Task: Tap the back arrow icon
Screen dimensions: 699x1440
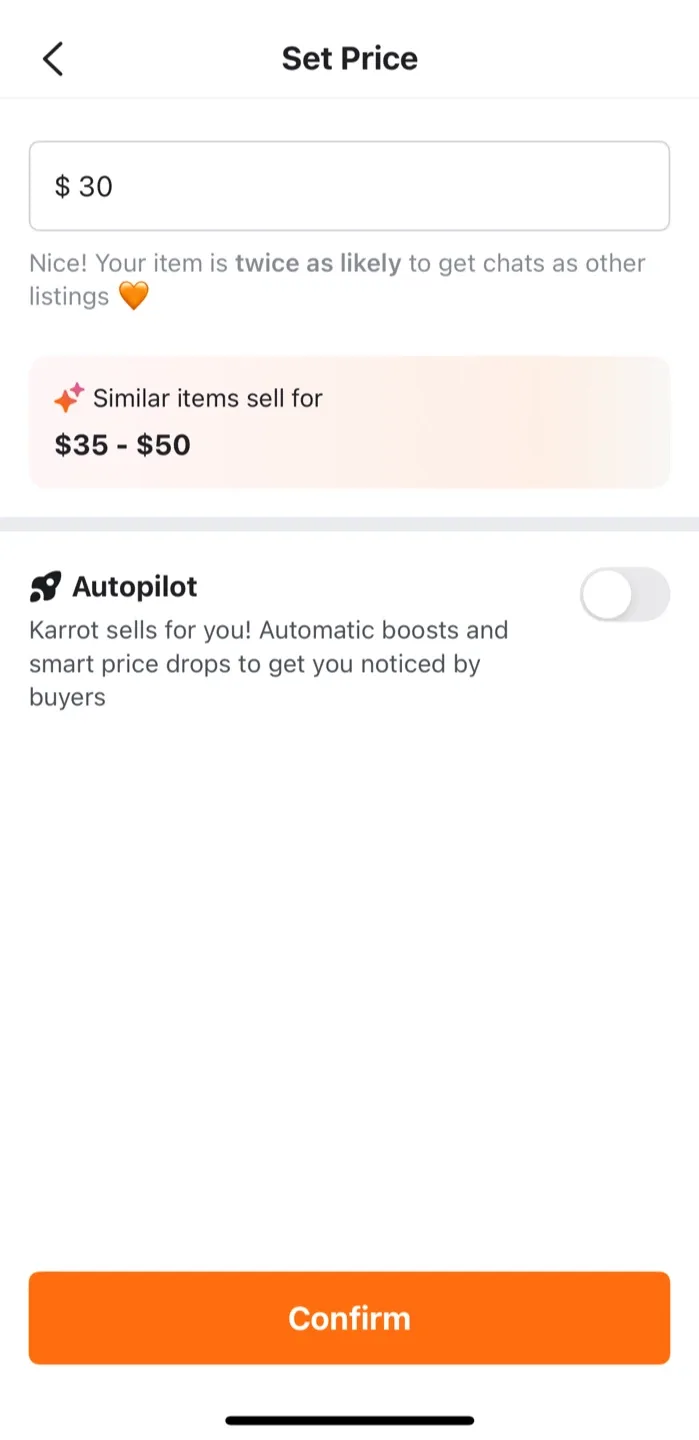Action: pos(53,59)
